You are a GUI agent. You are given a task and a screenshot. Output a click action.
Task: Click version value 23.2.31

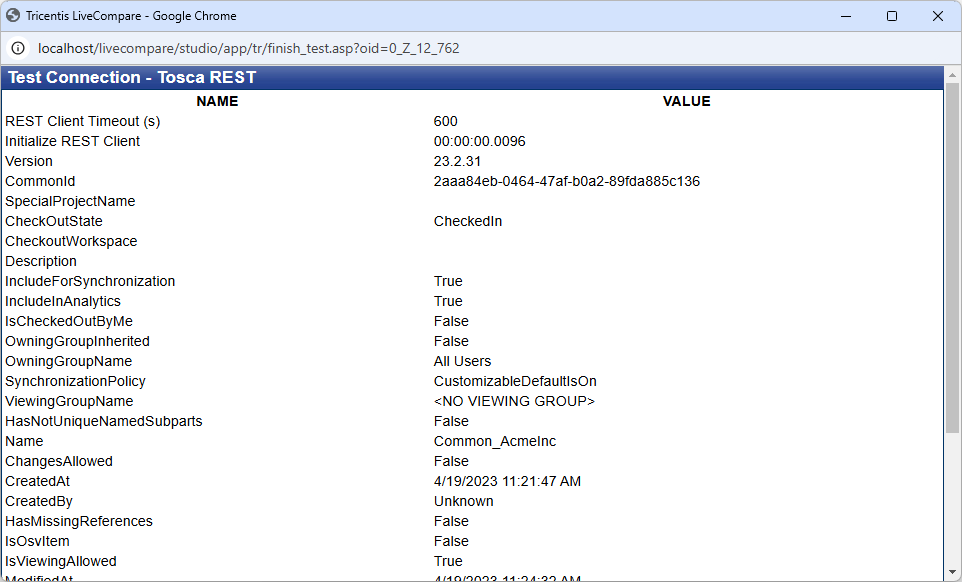(x=457, y=161)
